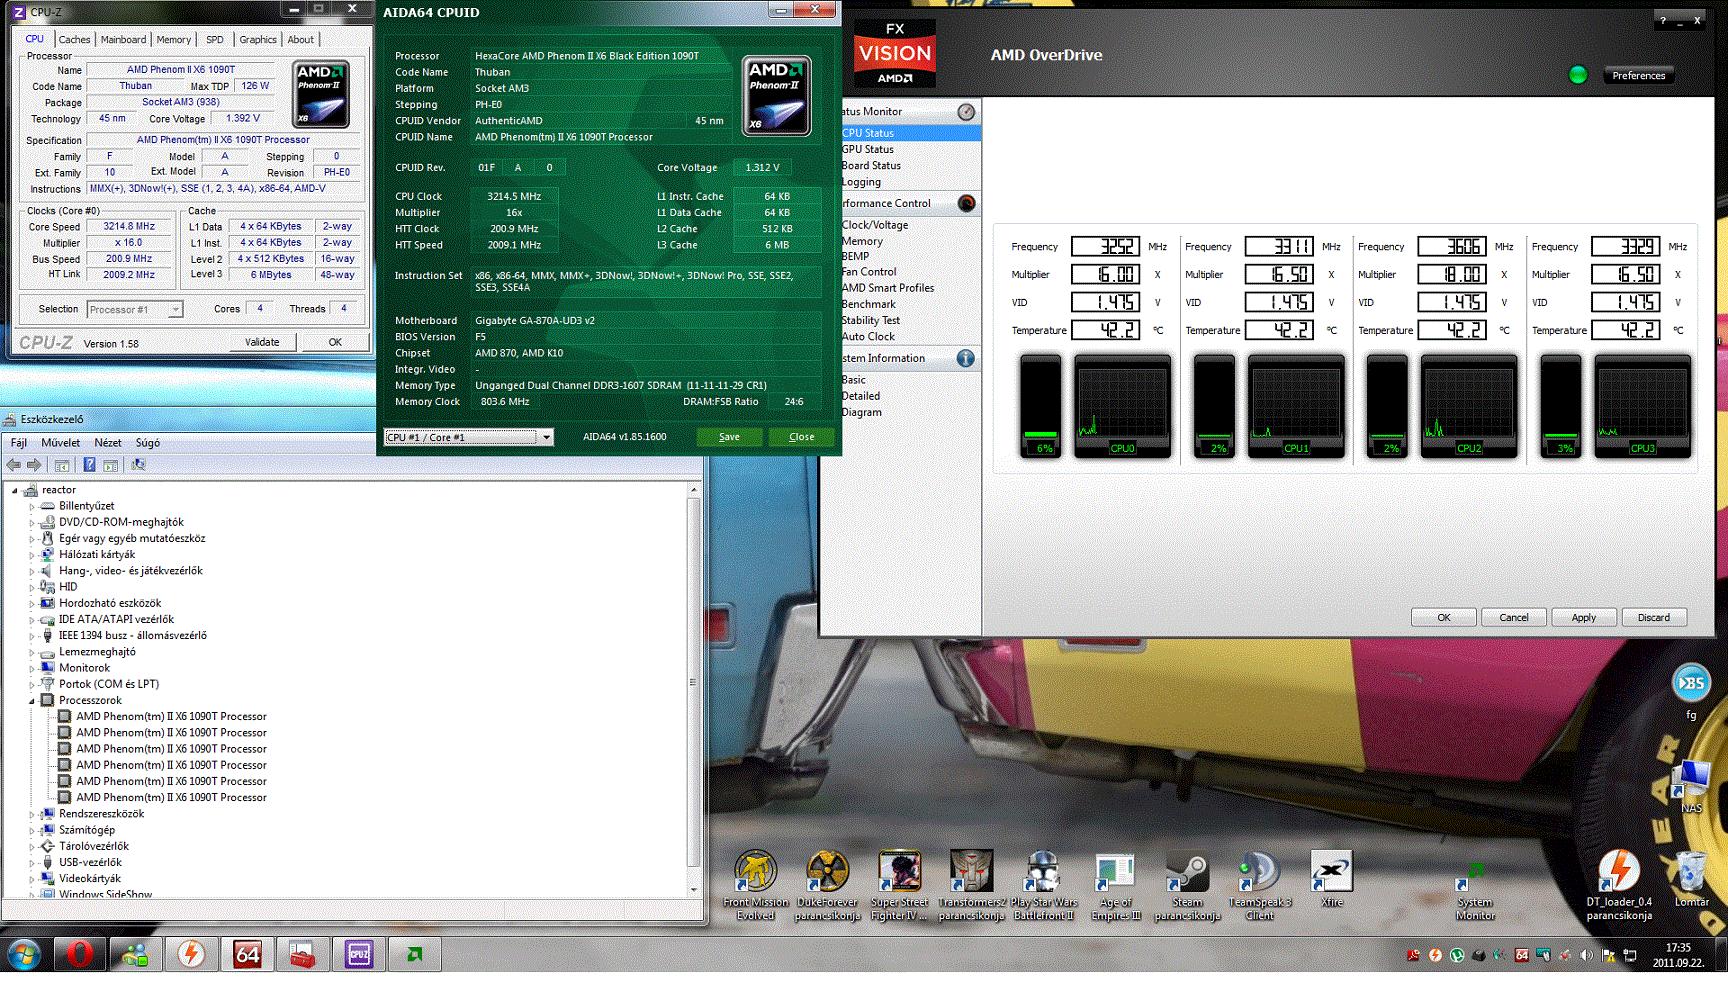1728x992 pixels.
Task: Launch DT_loader_0.4 shortcut
Action: click(1619, 884)
